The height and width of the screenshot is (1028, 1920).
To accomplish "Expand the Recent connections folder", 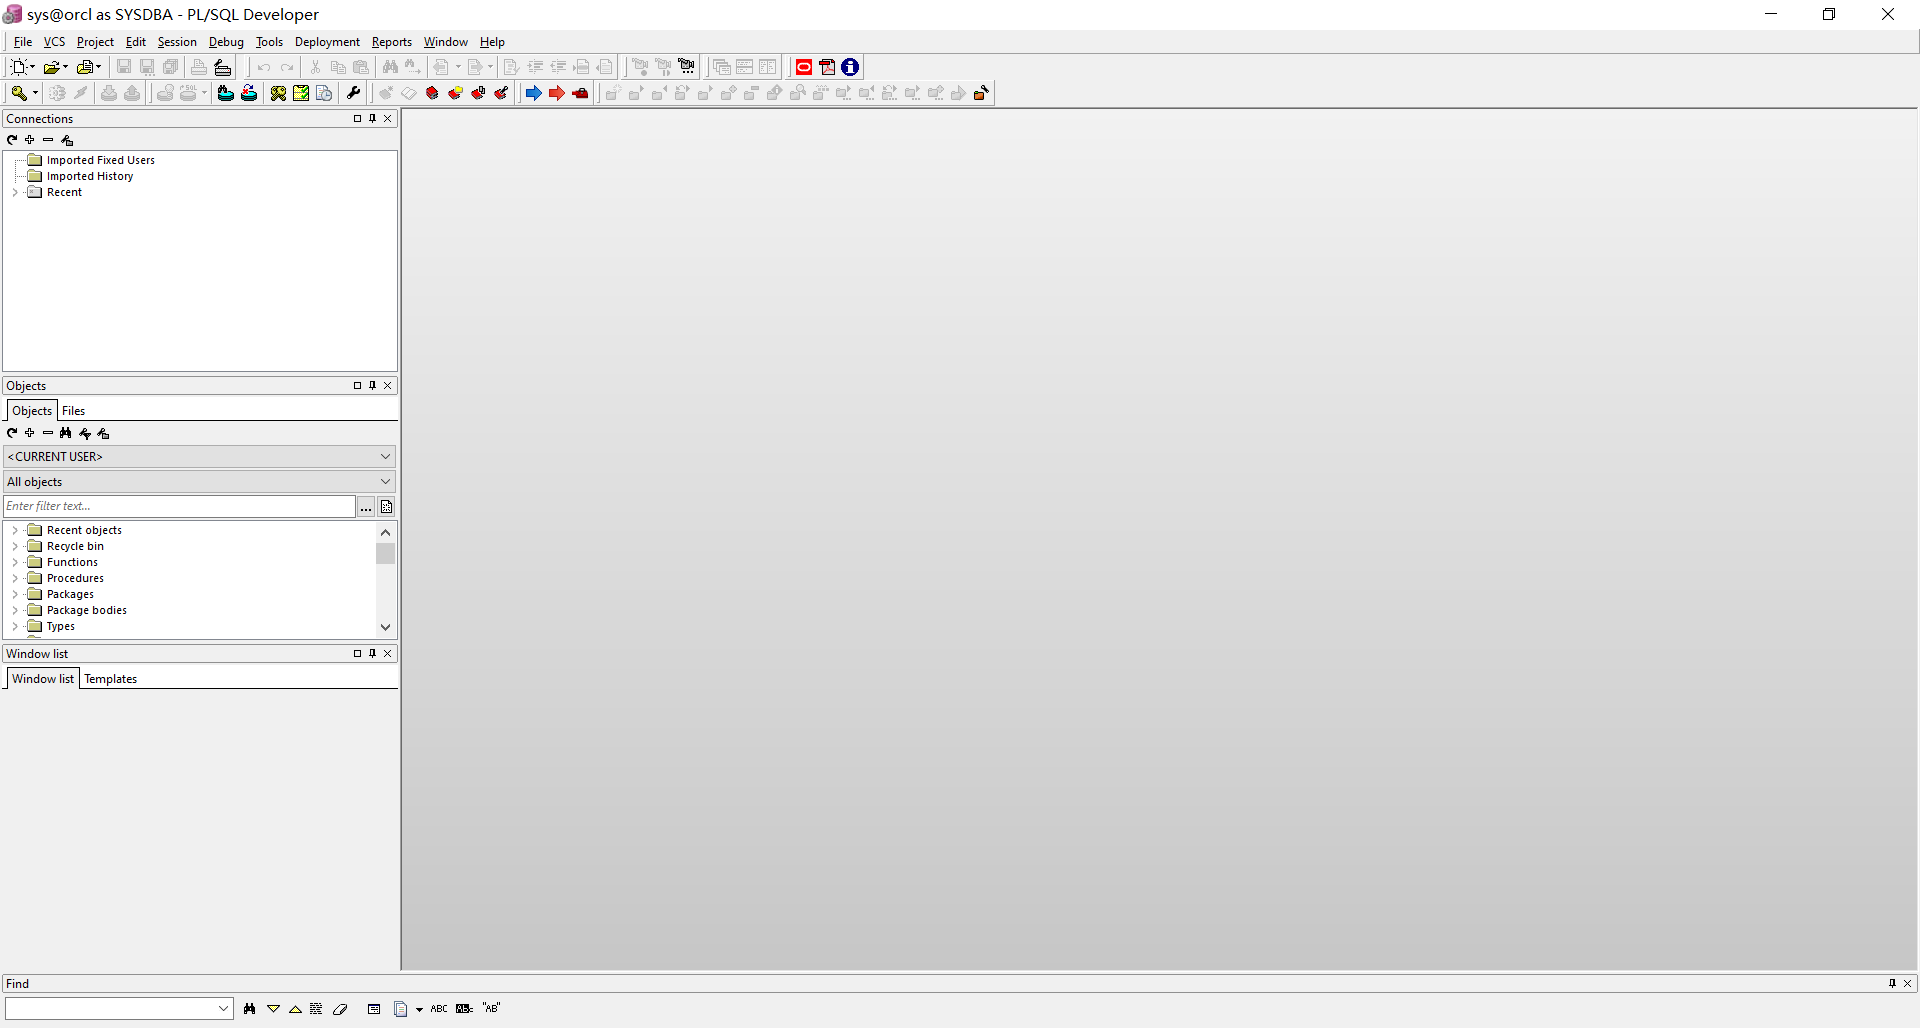I will 15,192.
